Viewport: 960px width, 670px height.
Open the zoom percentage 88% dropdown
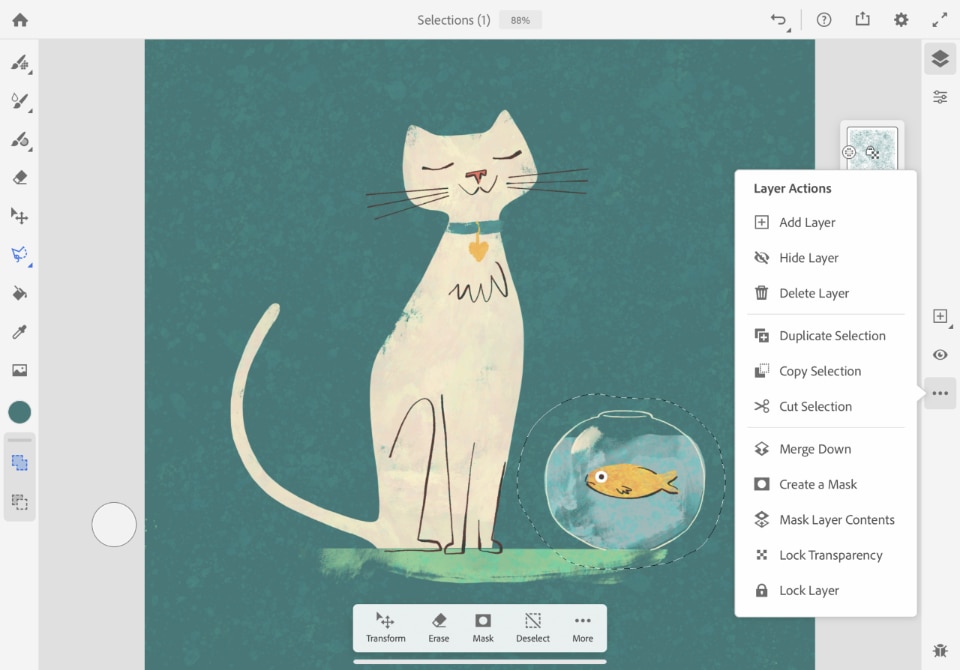coord(520,20)
